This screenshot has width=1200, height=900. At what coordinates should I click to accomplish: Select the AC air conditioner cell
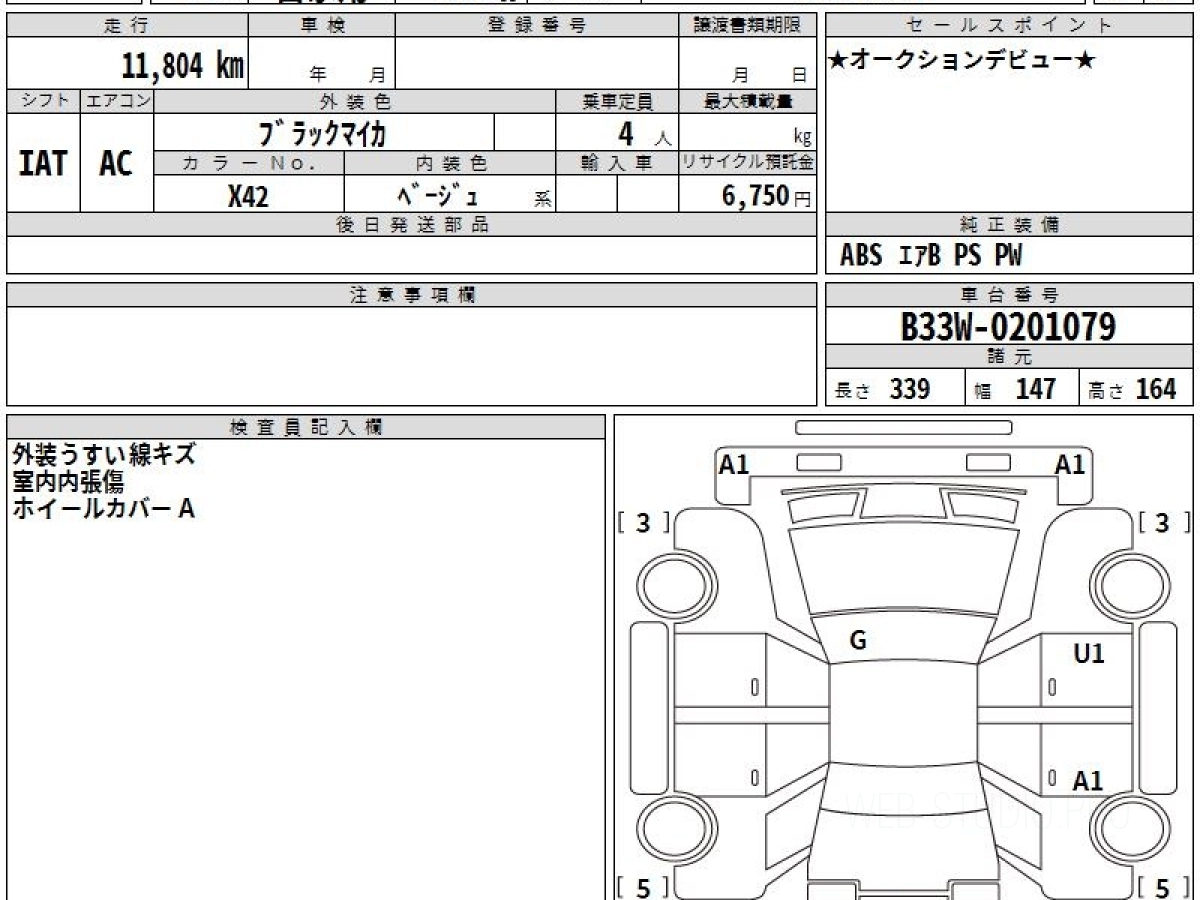[x=116, y=163]
